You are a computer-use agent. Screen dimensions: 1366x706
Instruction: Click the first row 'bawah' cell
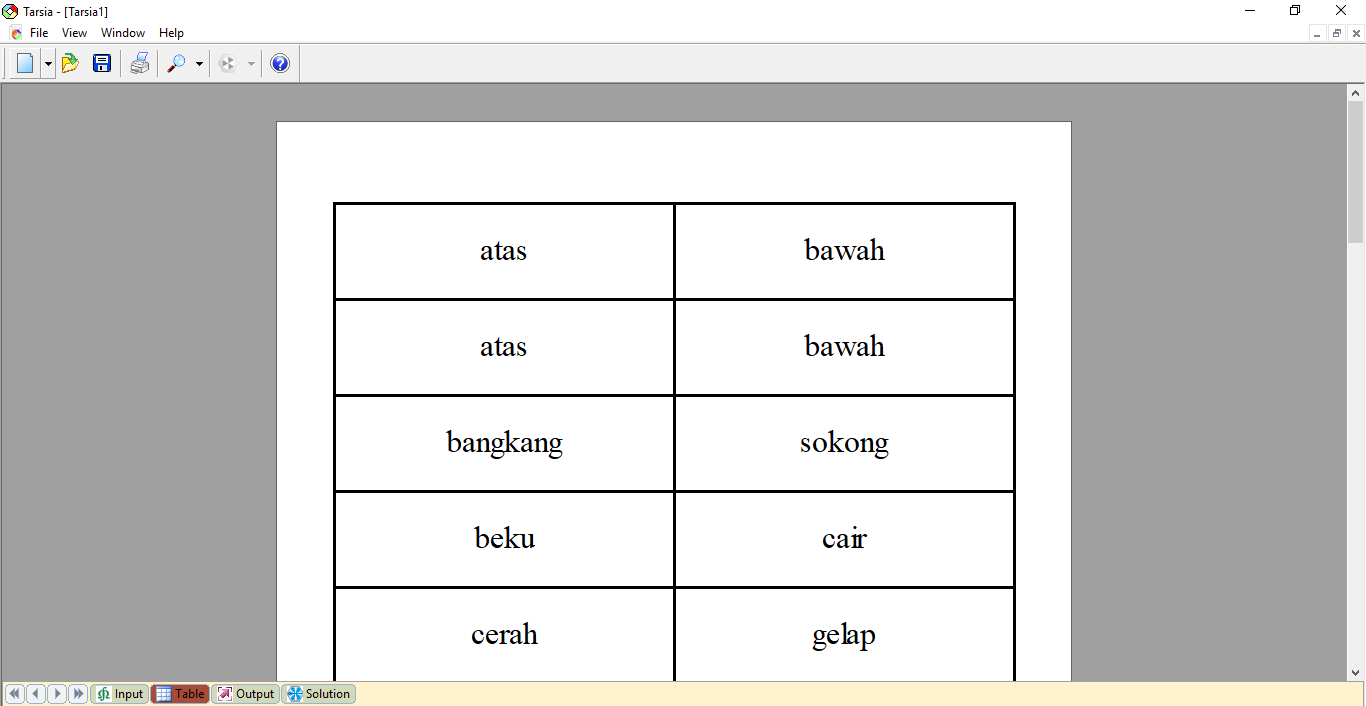click(x=845, y=251)
